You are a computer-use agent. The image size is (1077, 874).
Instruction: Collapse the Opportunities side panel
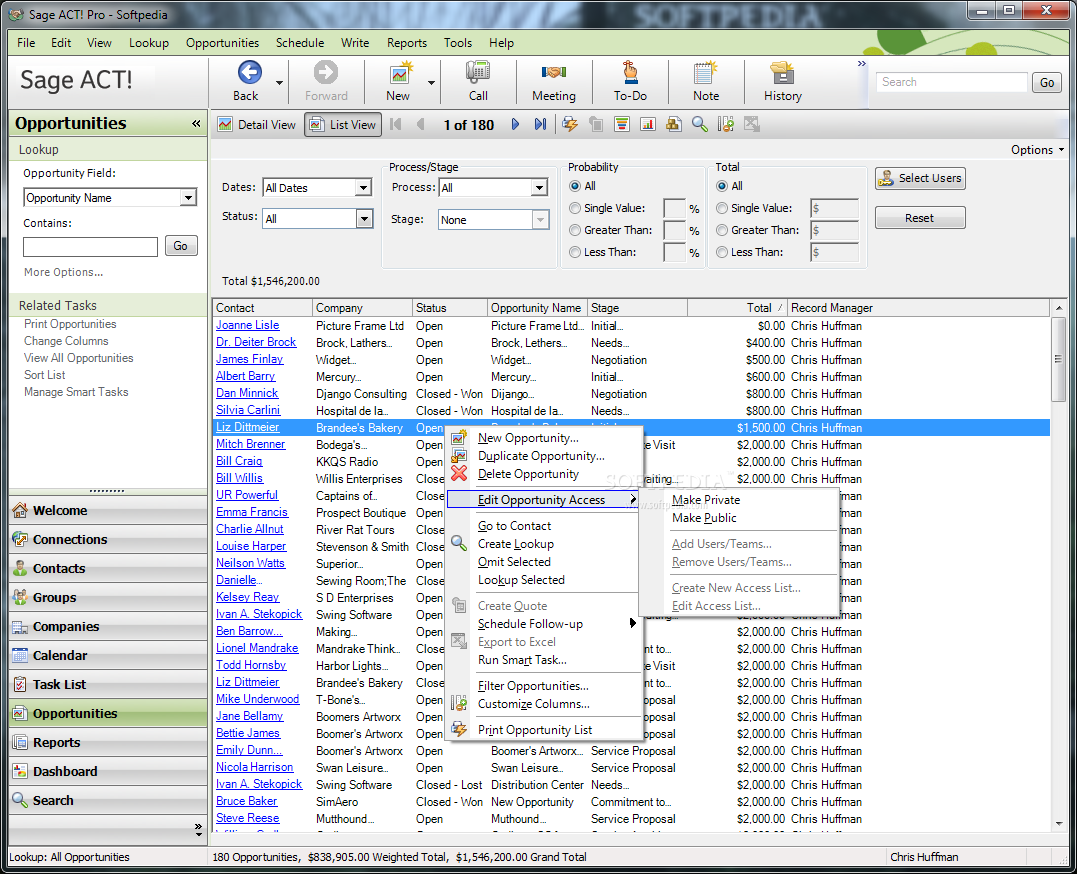pos(196,124)
